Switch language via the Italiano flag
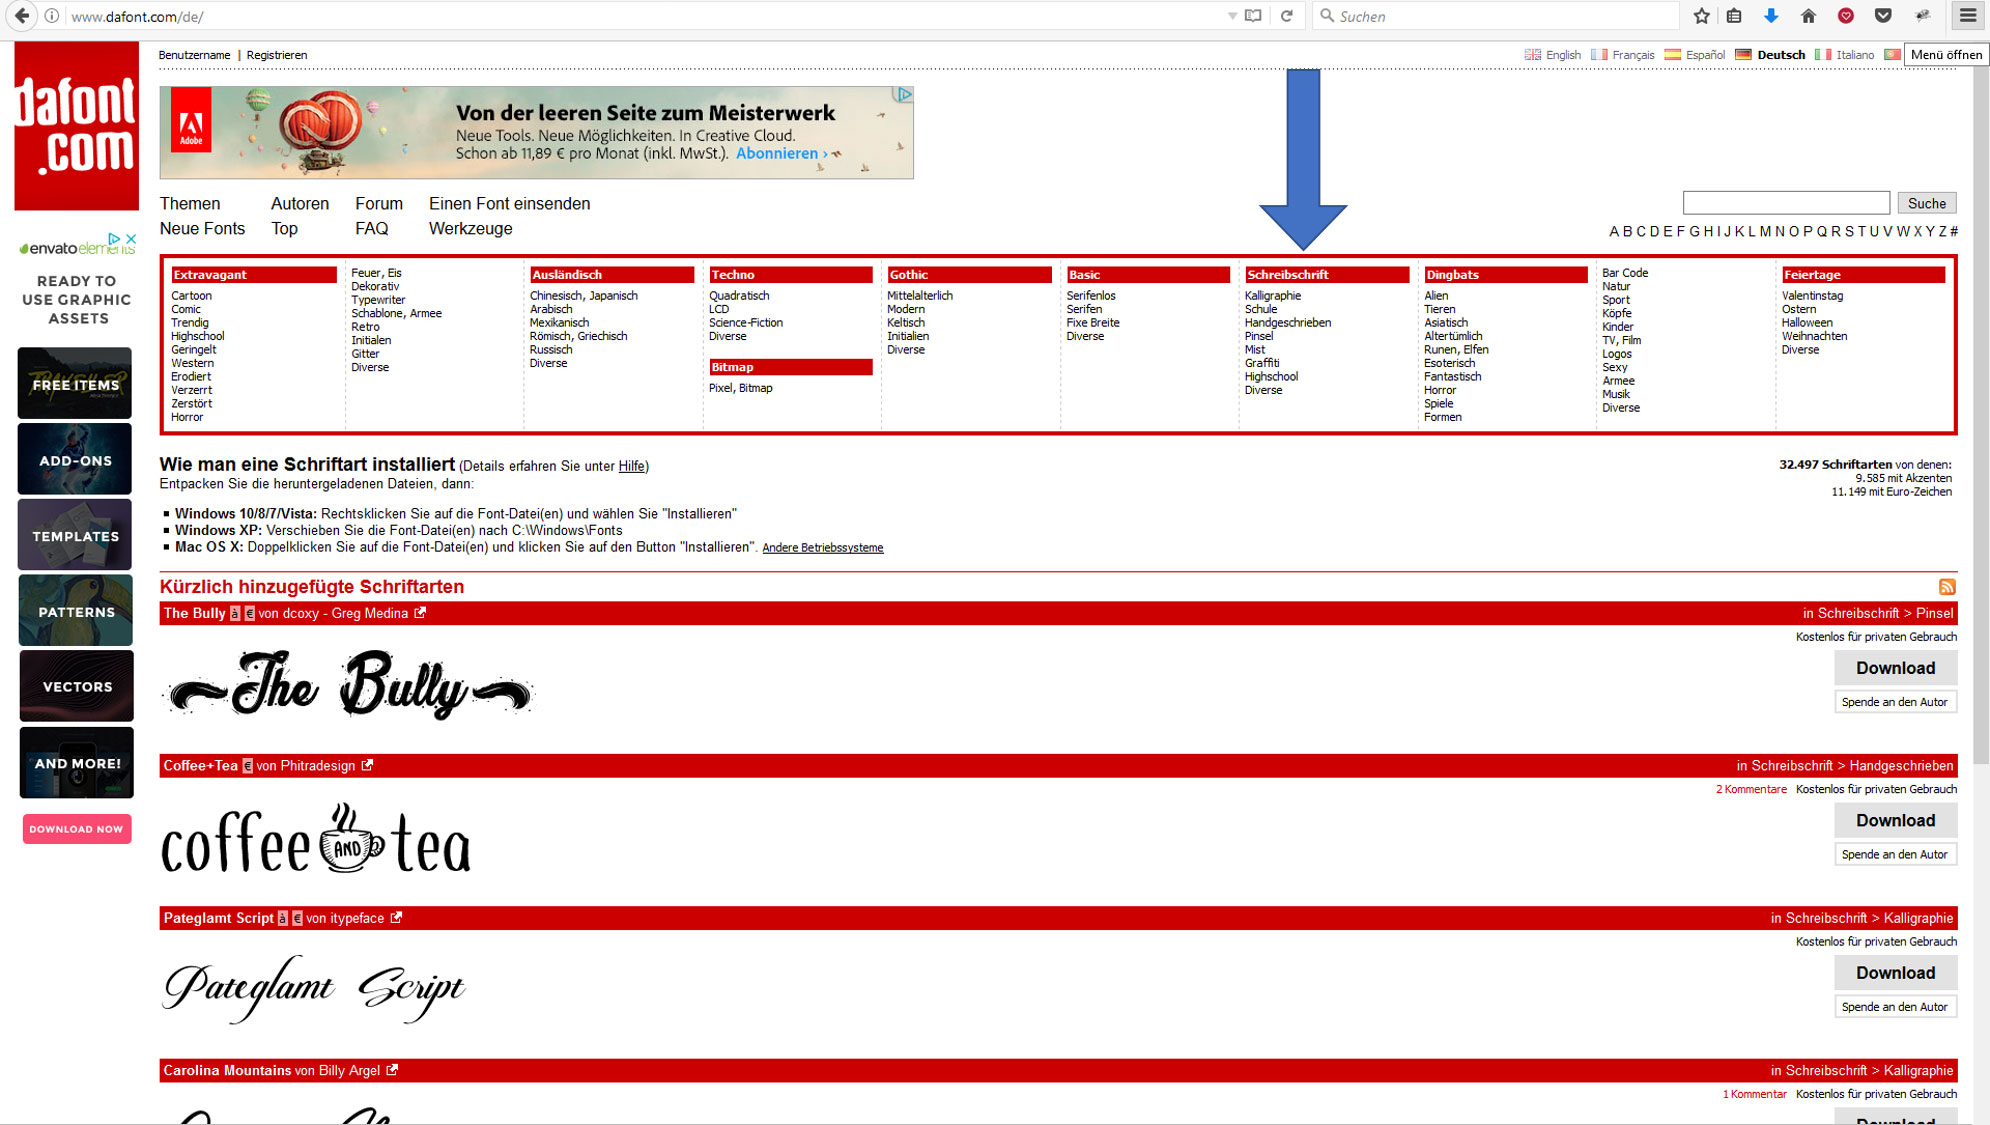 click(x=1823, y=55)
